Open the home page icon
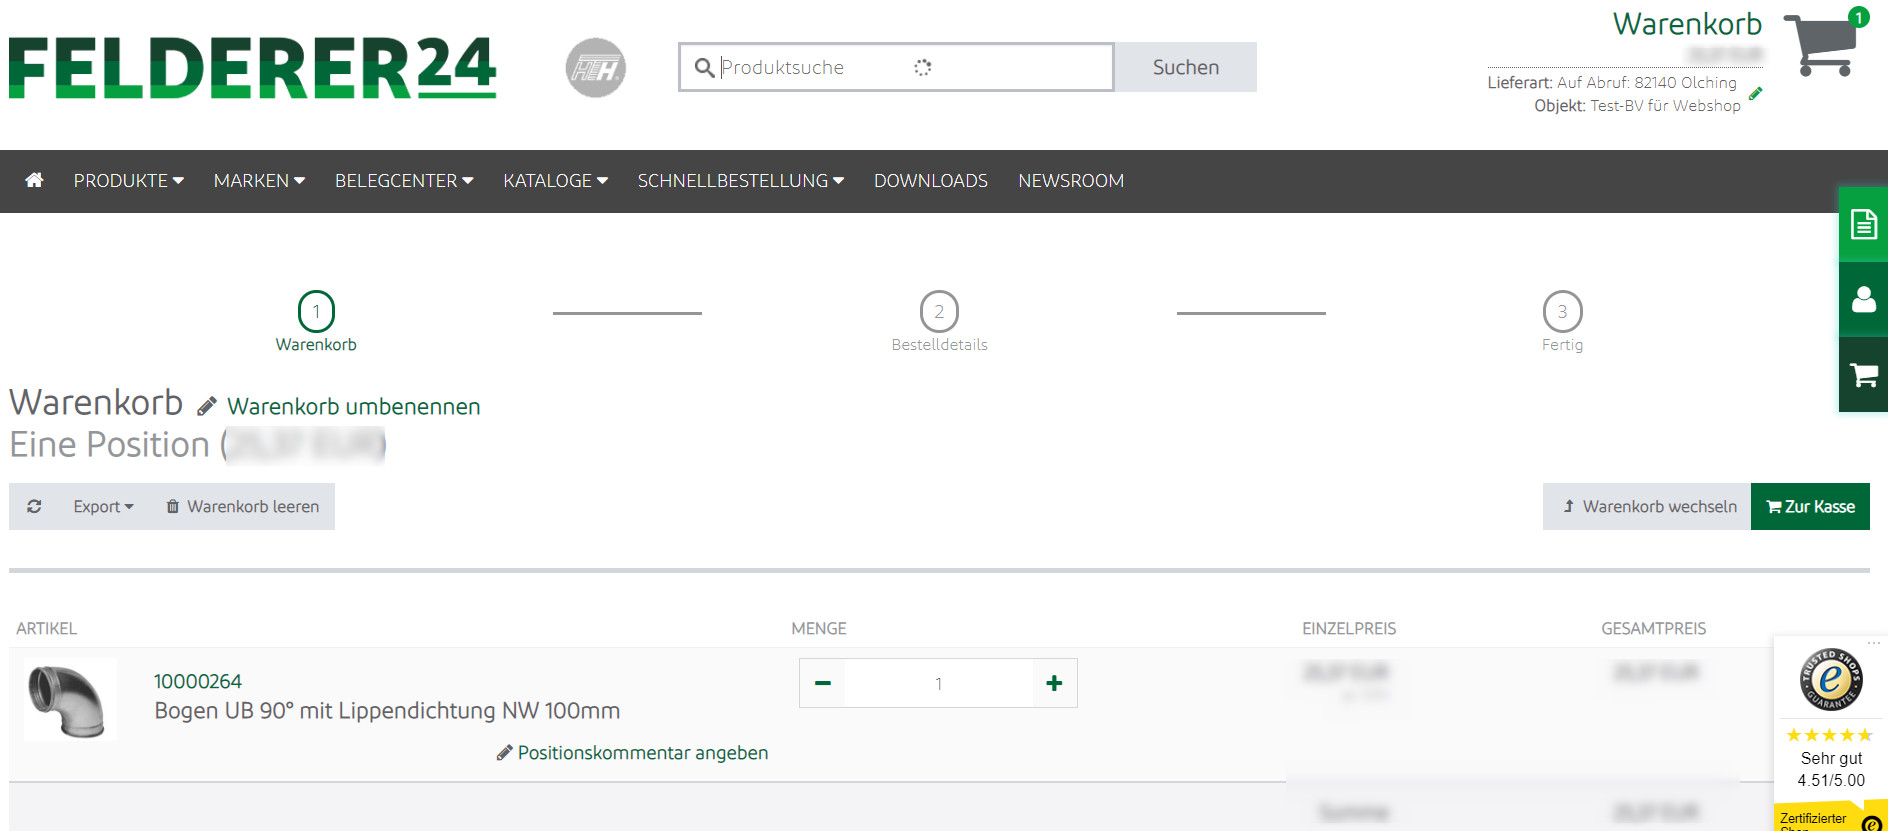 (34, 180)
